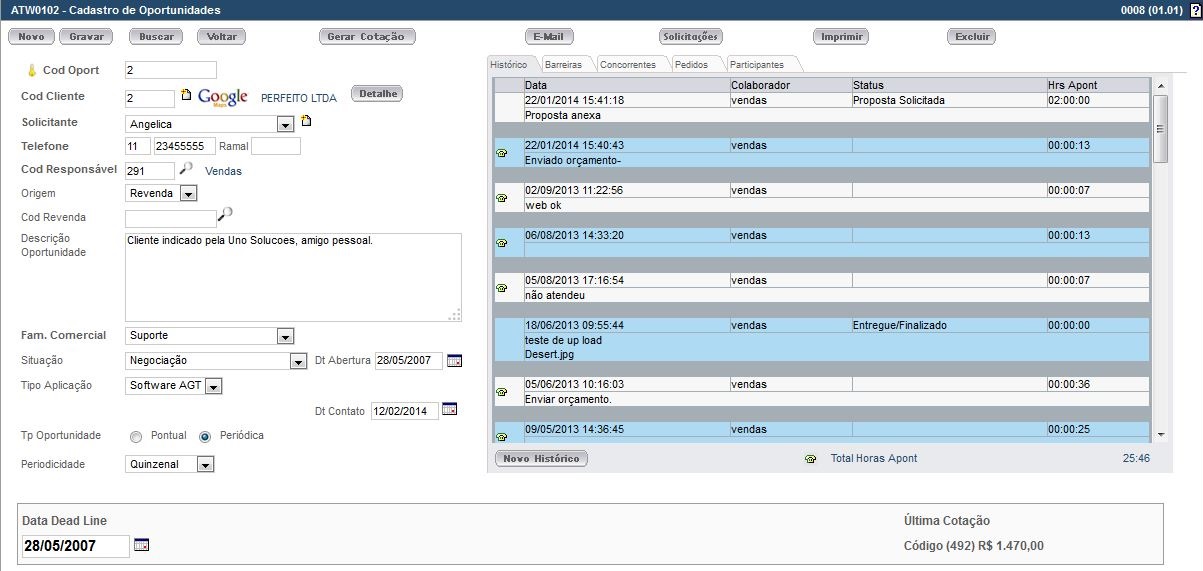Expand the Solicitante dropdown

pos(284,125)
